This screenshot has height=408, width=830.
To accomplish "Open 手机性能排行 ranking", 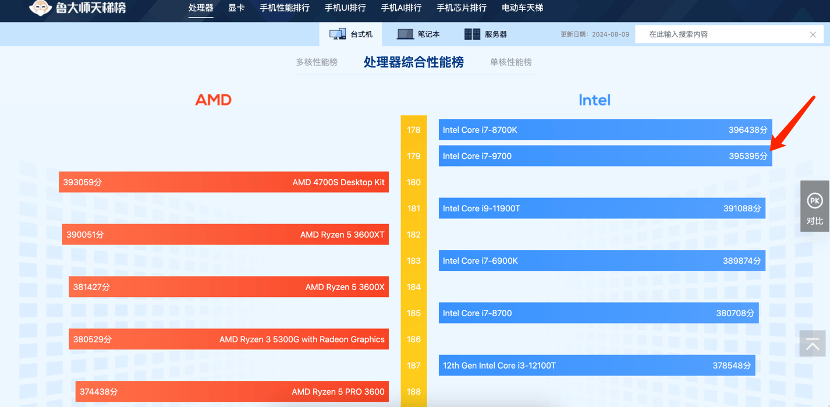I will click(x=285, y=8).
